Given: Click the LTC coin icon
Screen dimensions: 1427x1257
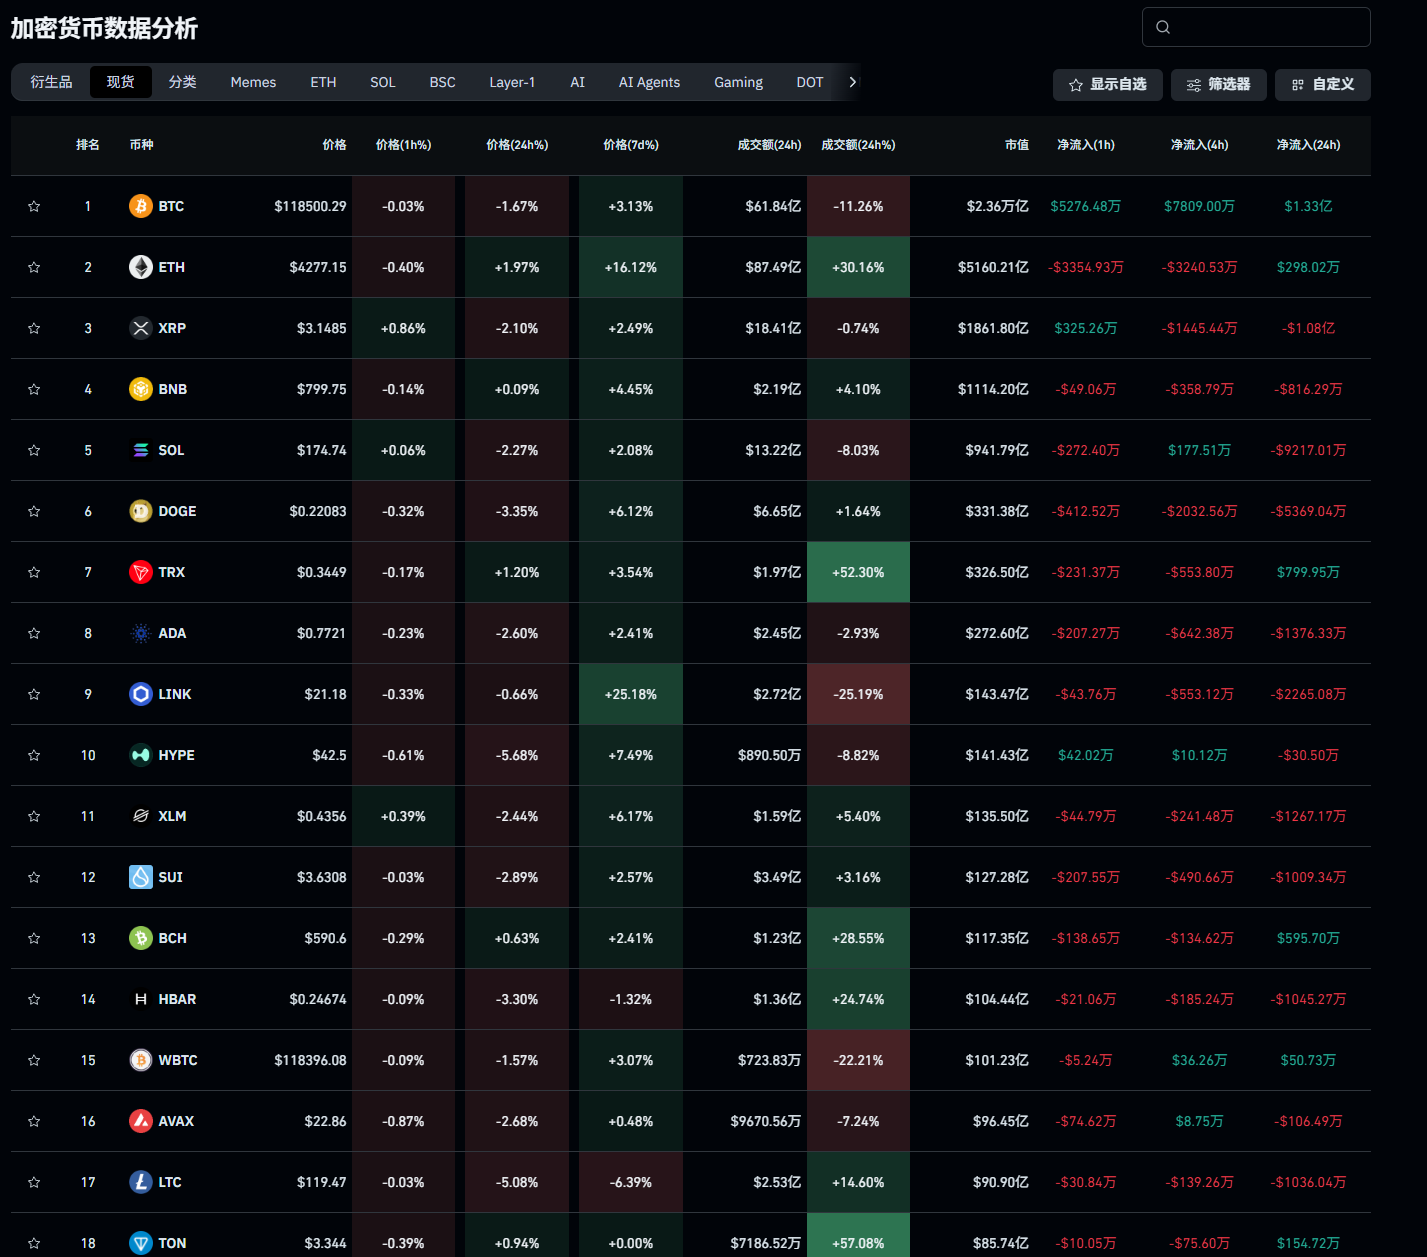Looking at the screenshot, I should point(141,1182).
